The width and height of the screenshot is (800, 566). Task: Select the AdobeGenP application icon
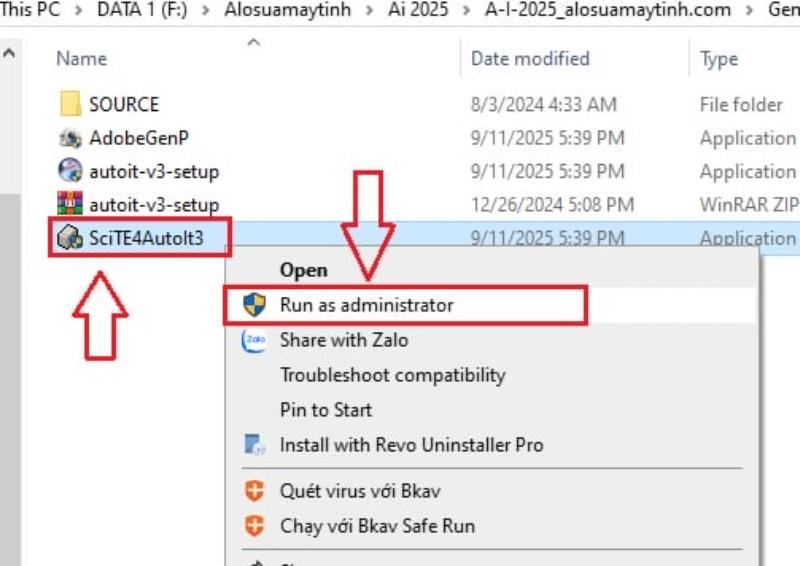(70, 138)
